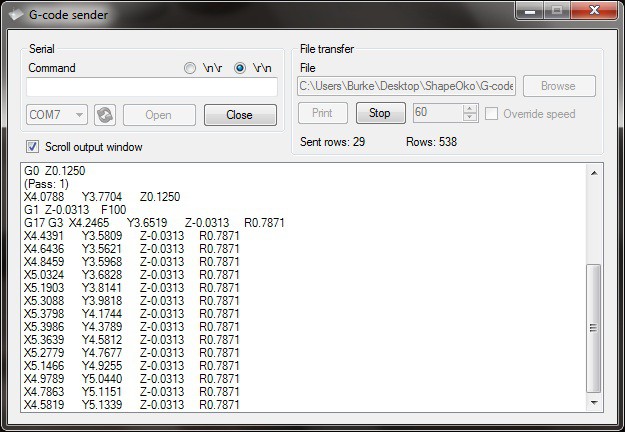This screenshot has height=432, width=625.
Task: Click the output line starting X4.6436
Action: [x=132, y=249]
